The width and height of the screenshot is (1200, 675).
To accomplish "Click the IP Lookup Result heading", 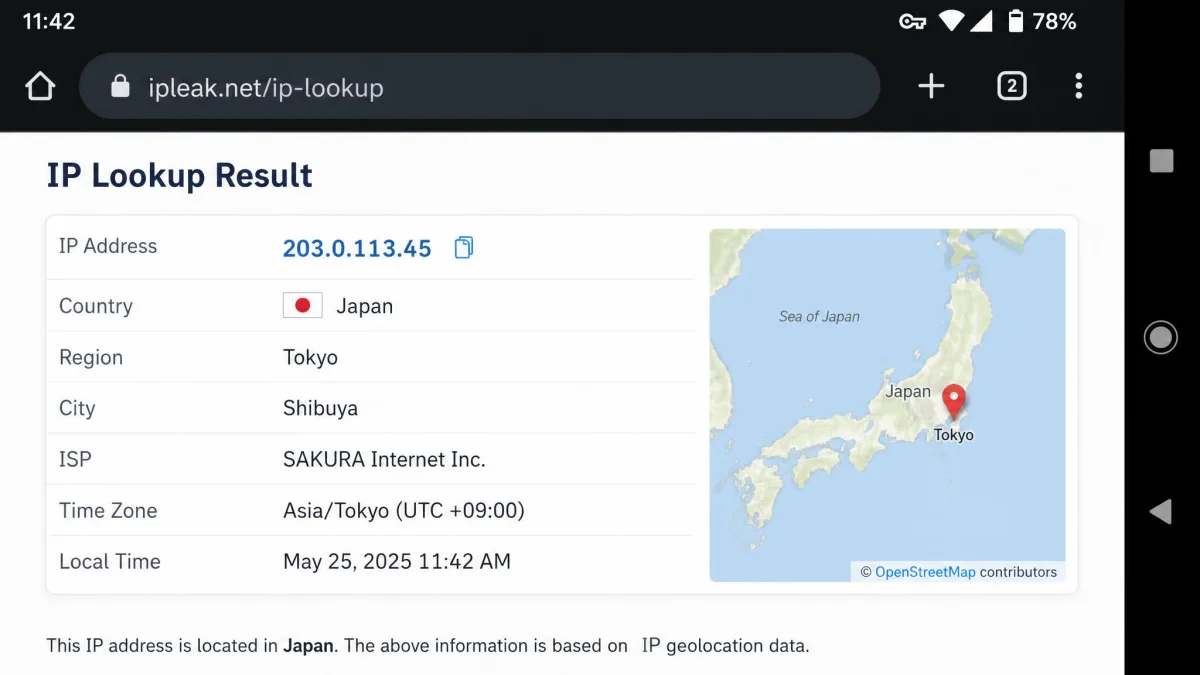I will [180, 175].
